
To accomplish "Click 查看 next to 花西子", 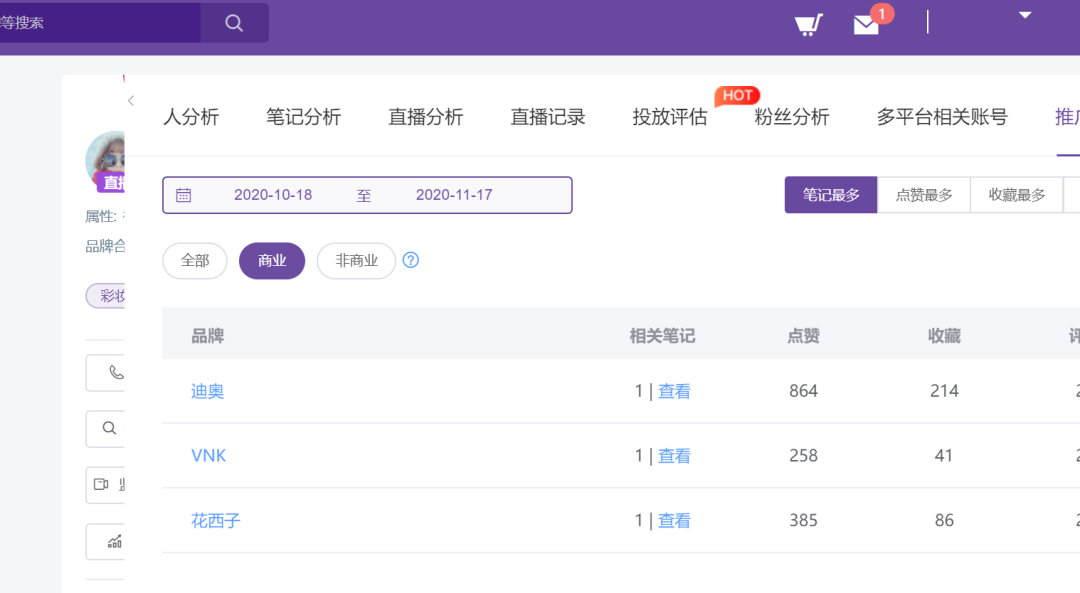I will point(676,520).
